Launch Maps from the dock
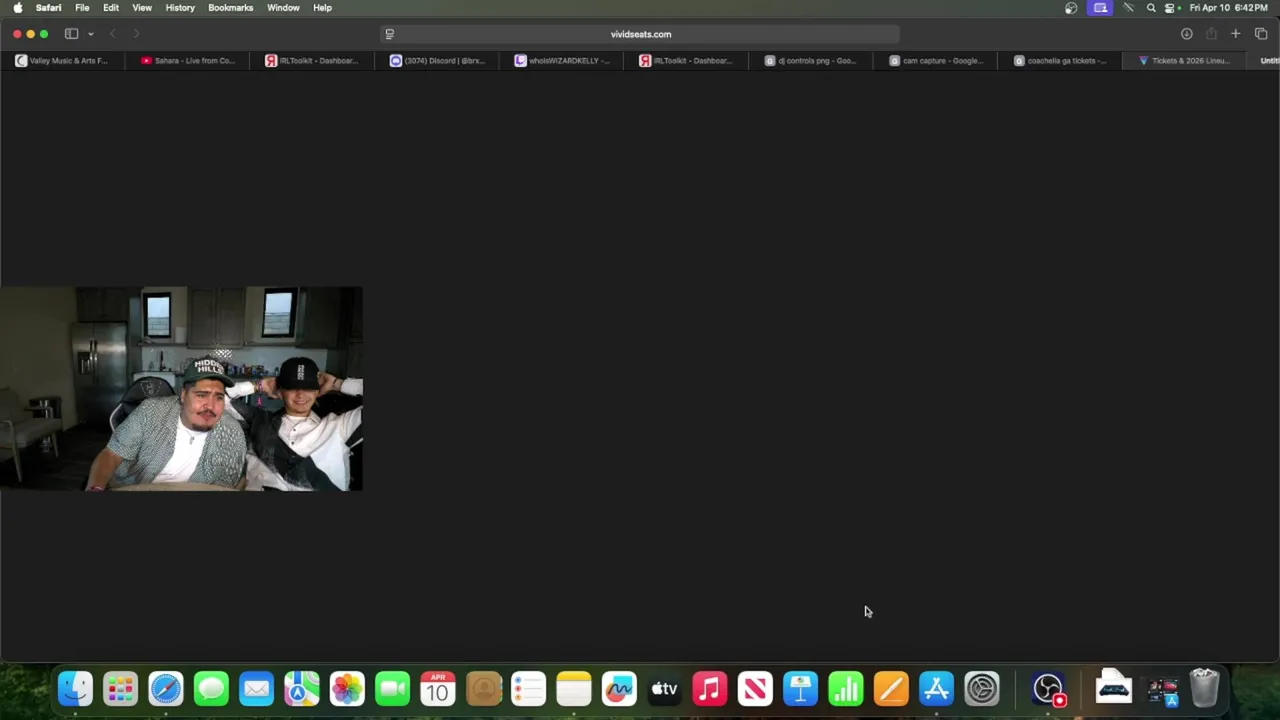 point(302,689)
